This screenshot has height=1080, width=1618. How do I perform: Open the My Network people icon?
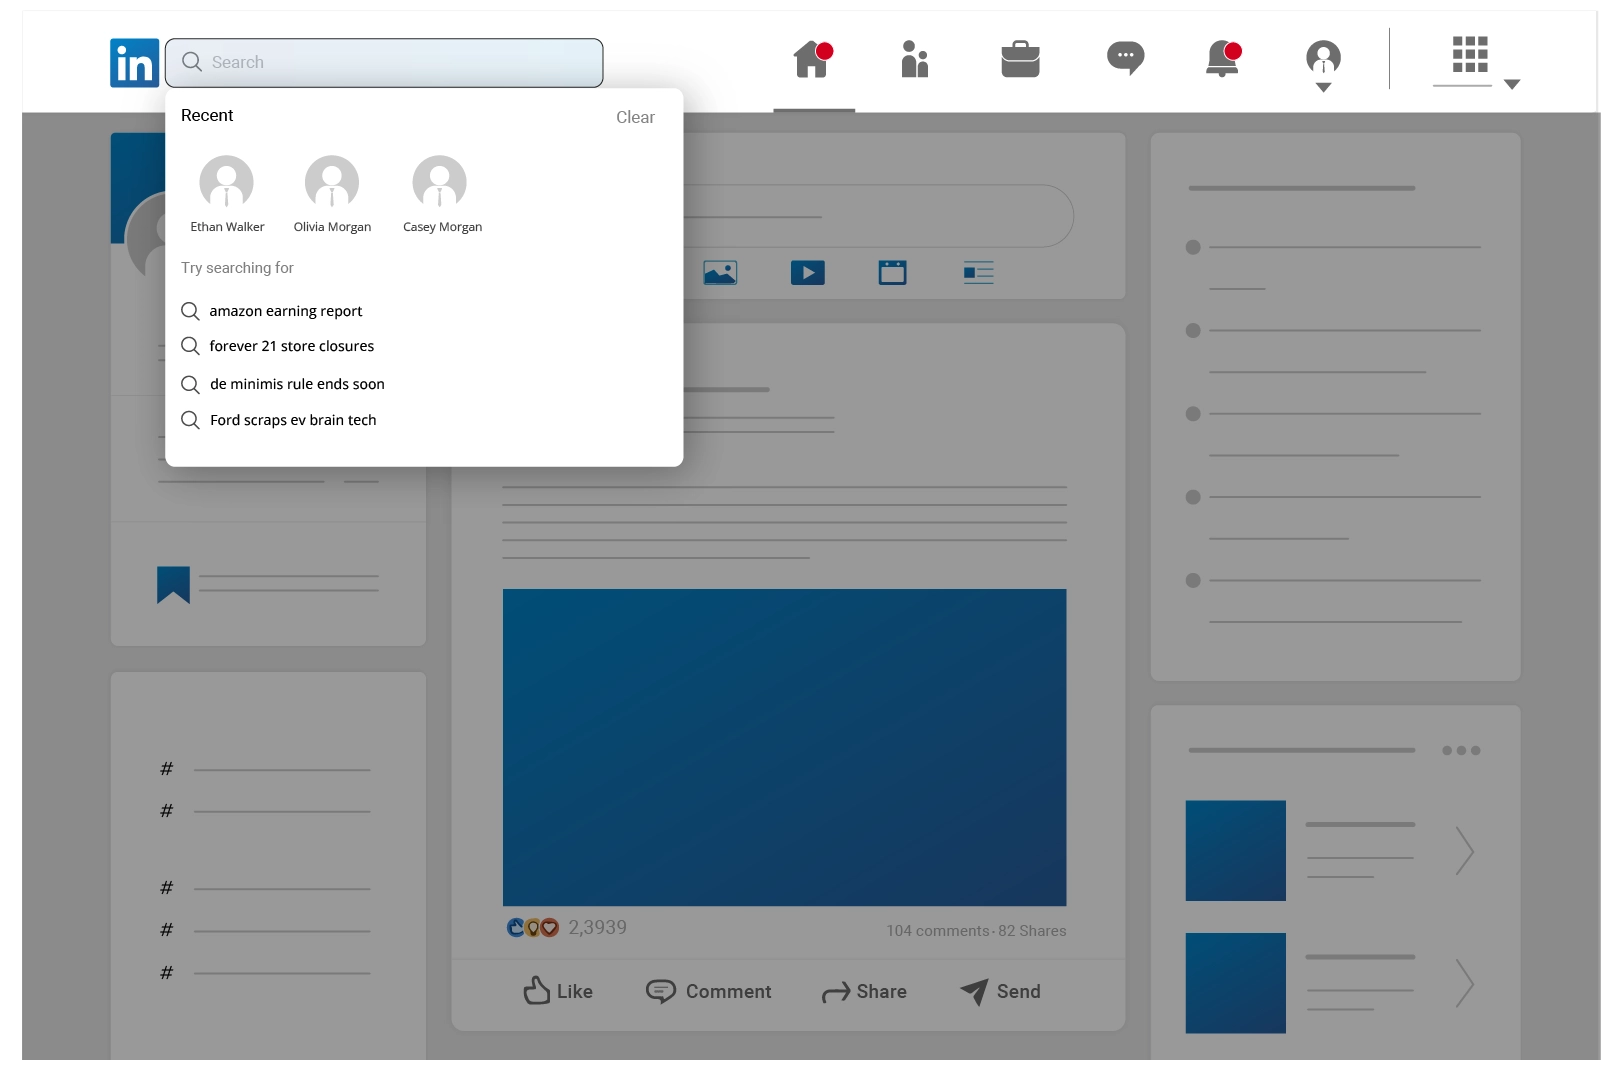tap(914, 60)
